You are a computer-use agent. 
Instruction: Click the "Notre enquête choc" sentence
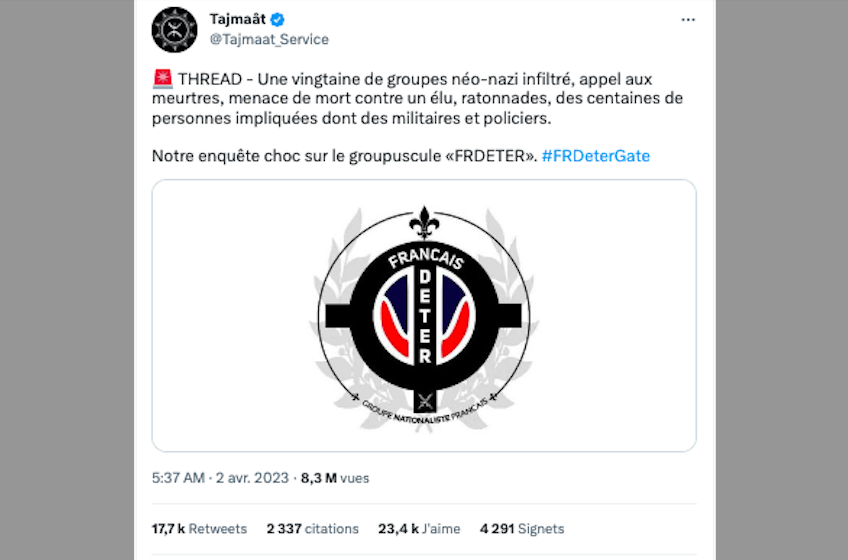click(x=345, y=156)
